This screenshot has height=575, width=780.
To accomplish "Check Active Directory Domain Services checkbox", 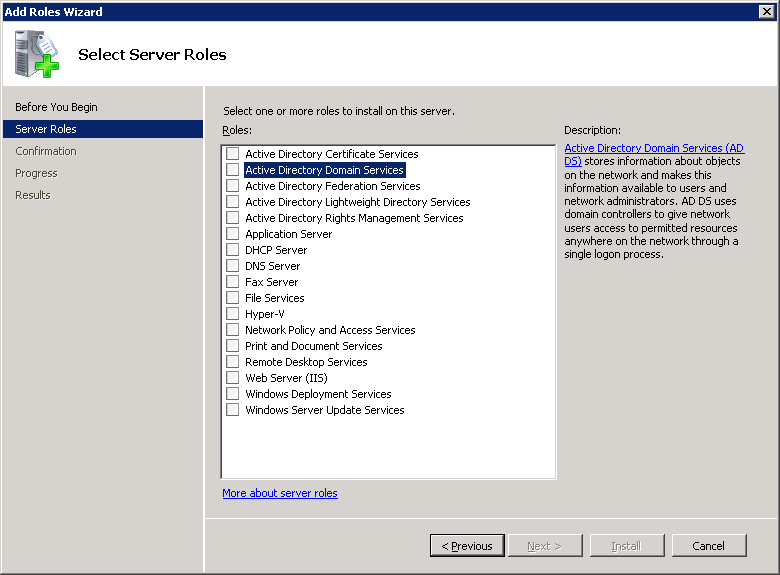I will point(232,170).
